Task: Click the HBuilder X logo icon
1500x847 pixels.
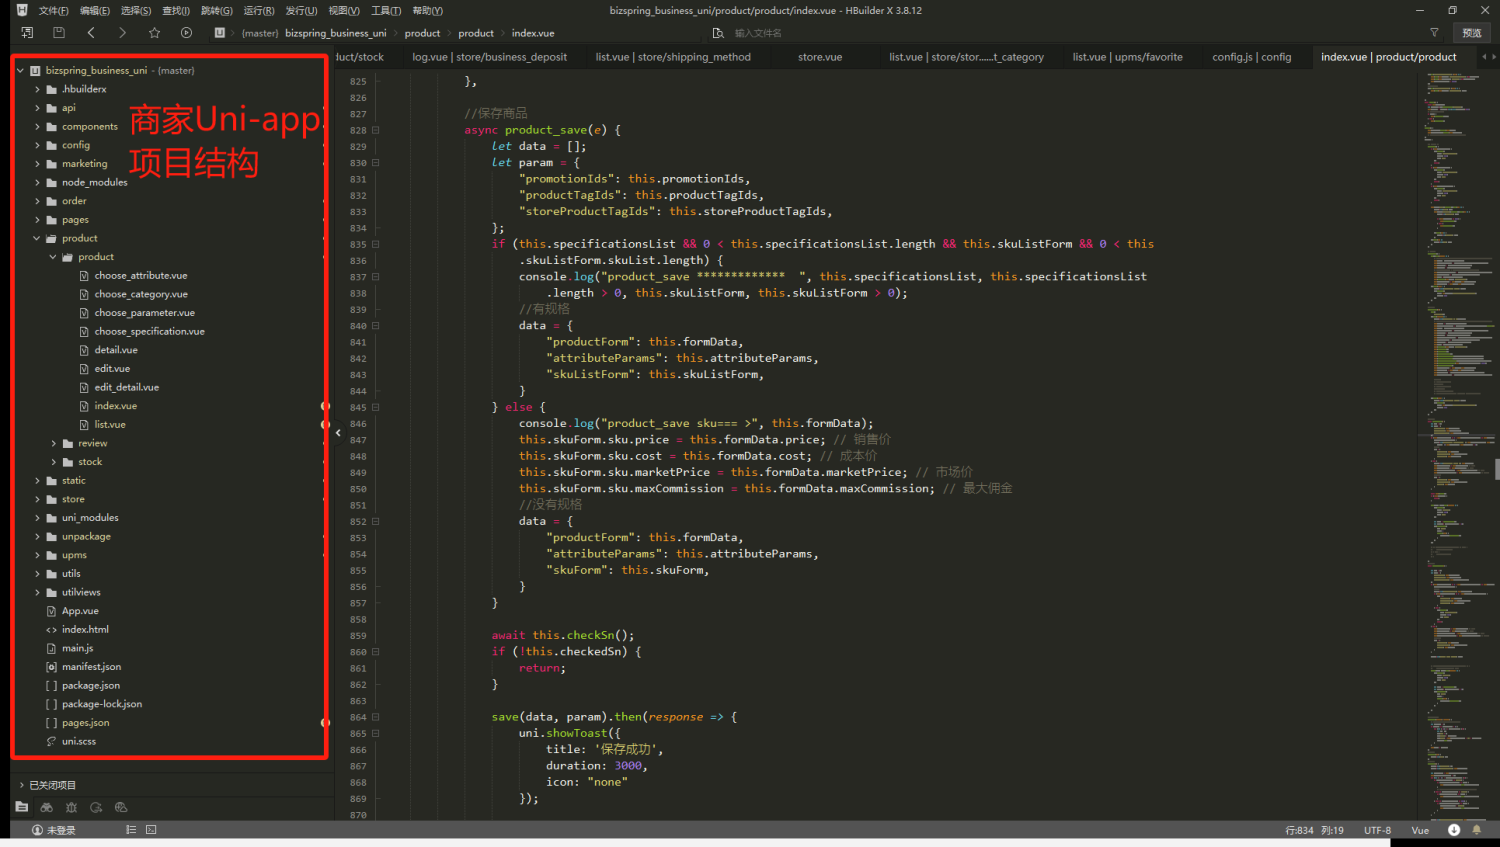Action: coord(22,10)
